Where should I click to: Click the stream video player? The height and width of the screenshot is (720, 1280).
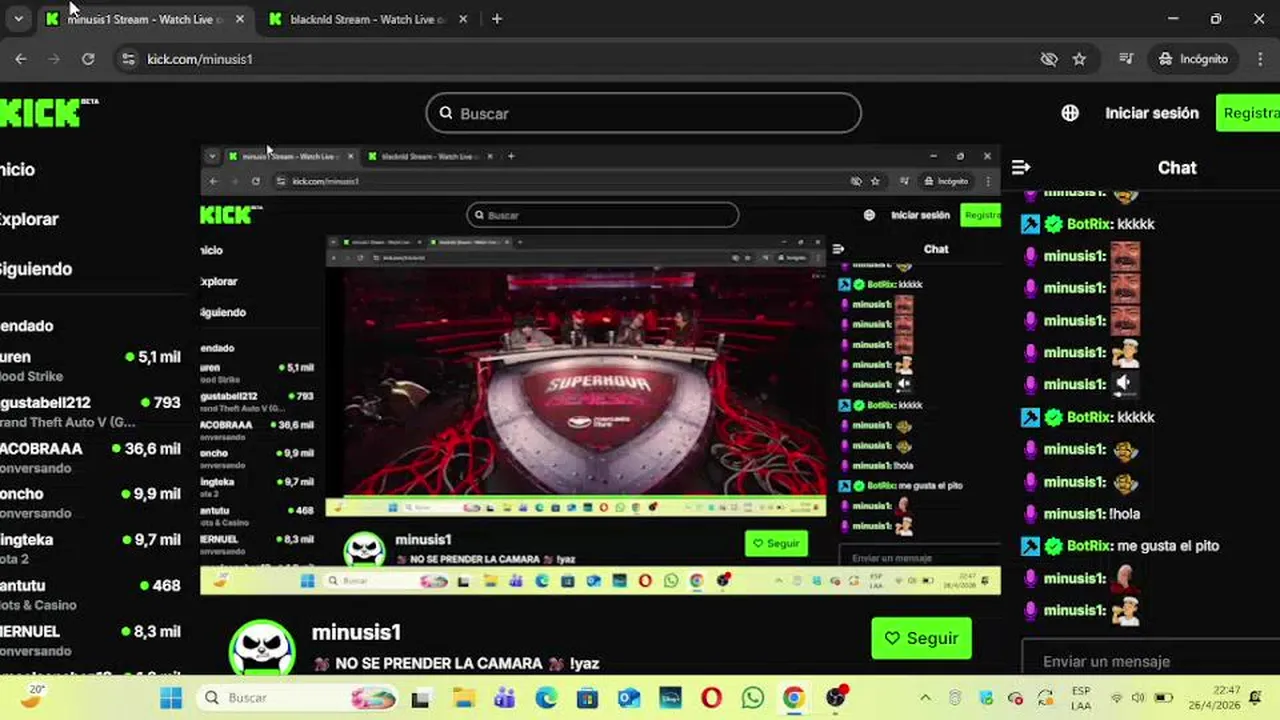(600, 370)
